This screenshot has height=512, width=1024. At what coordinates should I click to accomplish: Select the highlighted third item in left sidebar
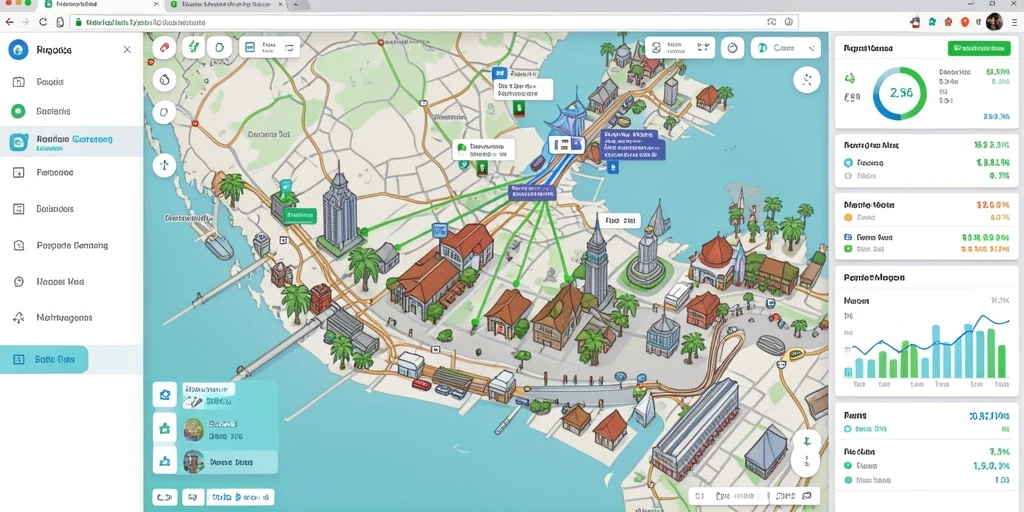click(71, 142)
